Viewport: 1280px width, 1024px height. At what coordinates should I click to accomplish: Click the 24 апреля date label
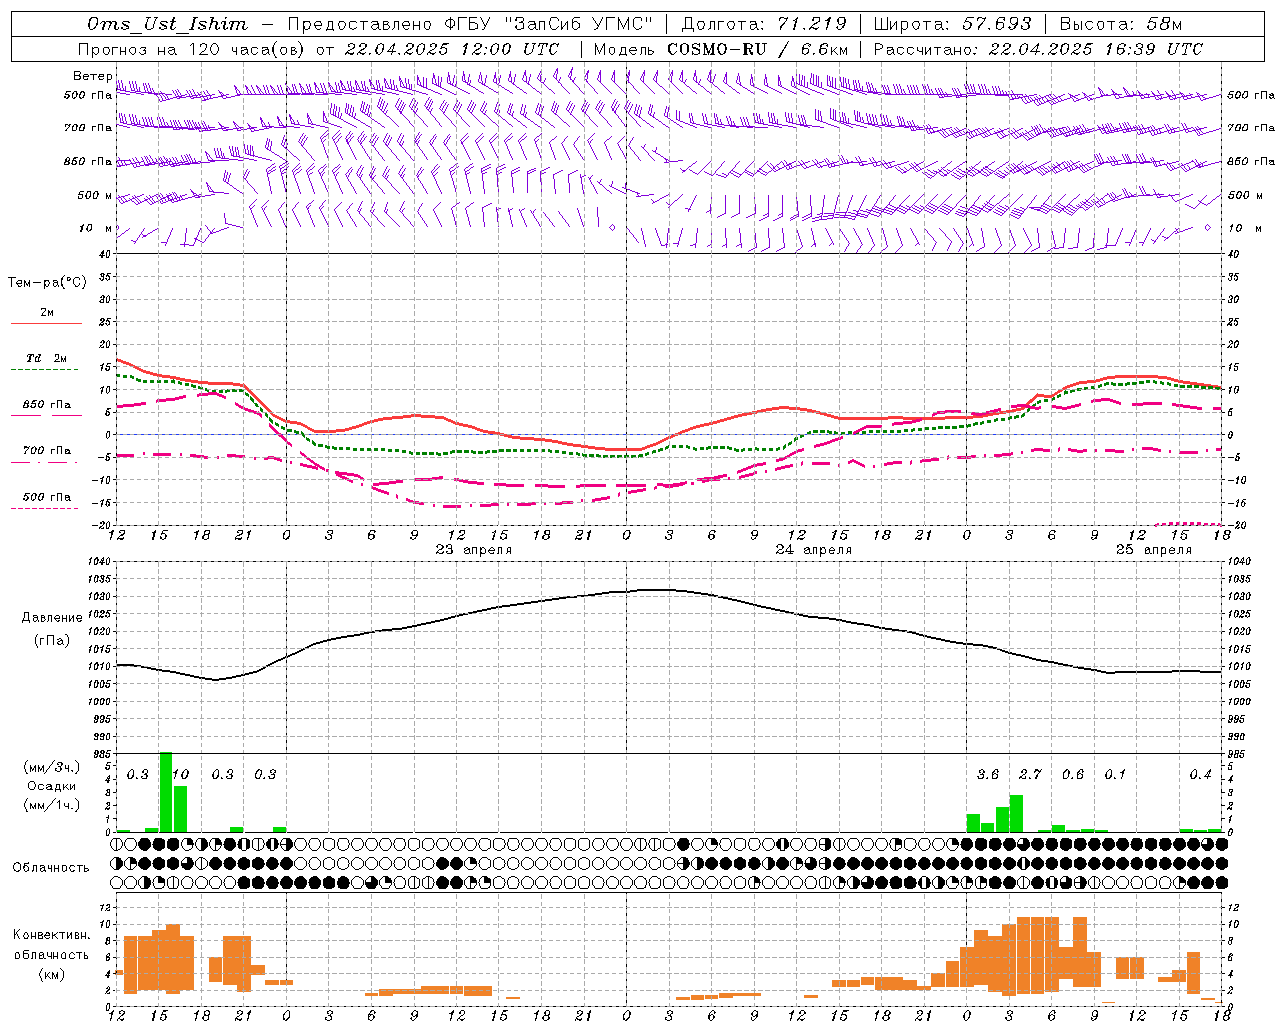pos(814,550)
